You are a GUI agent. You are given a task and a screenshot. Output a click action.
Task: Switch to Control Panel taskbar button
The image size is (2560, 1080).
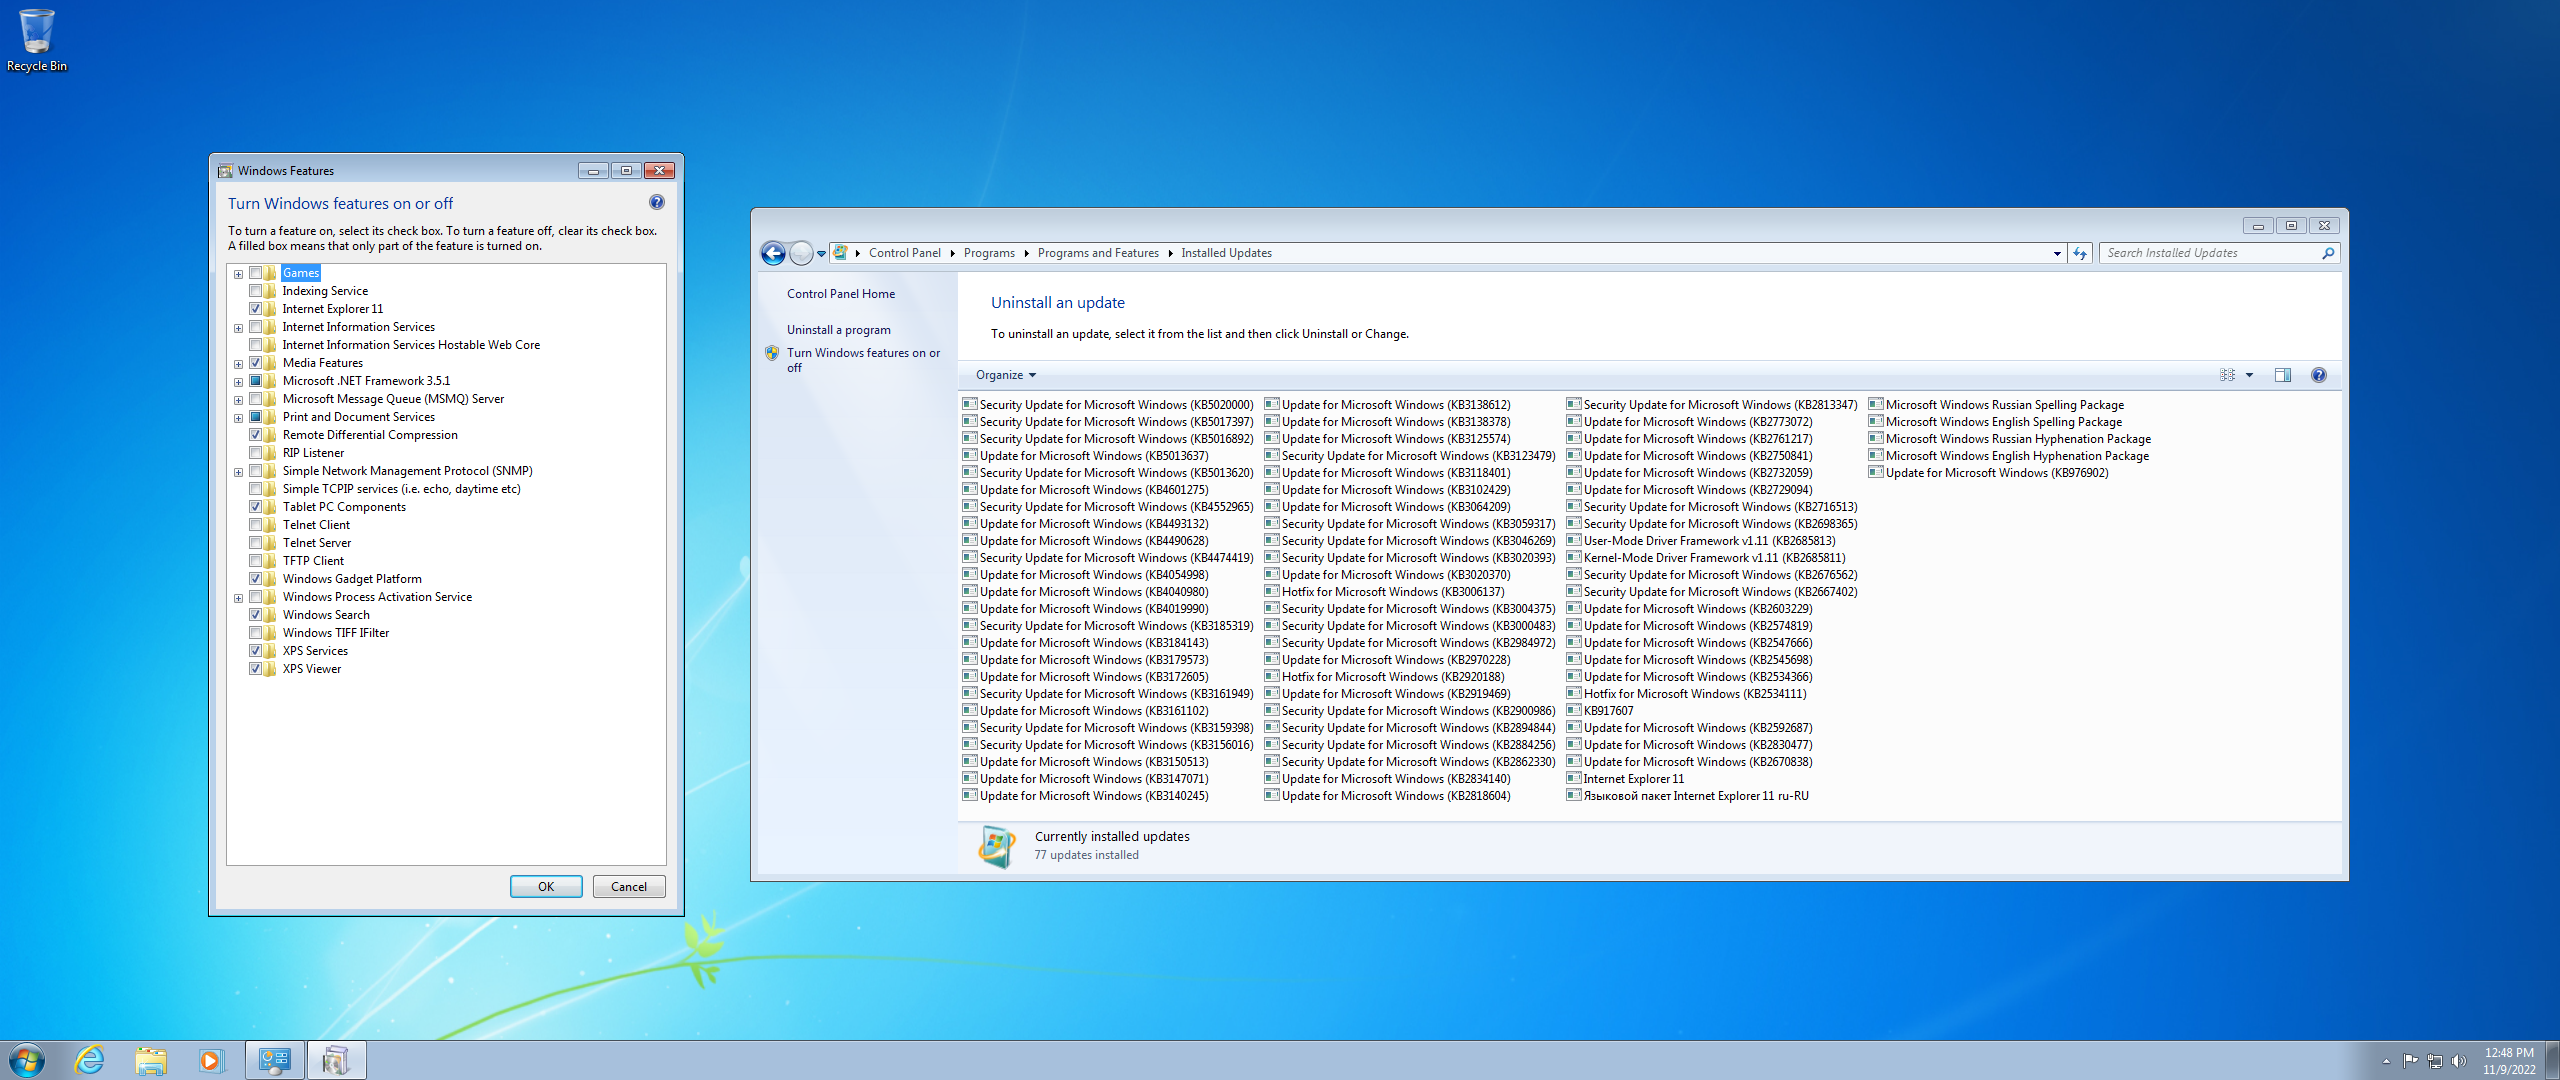point(274,1060)
